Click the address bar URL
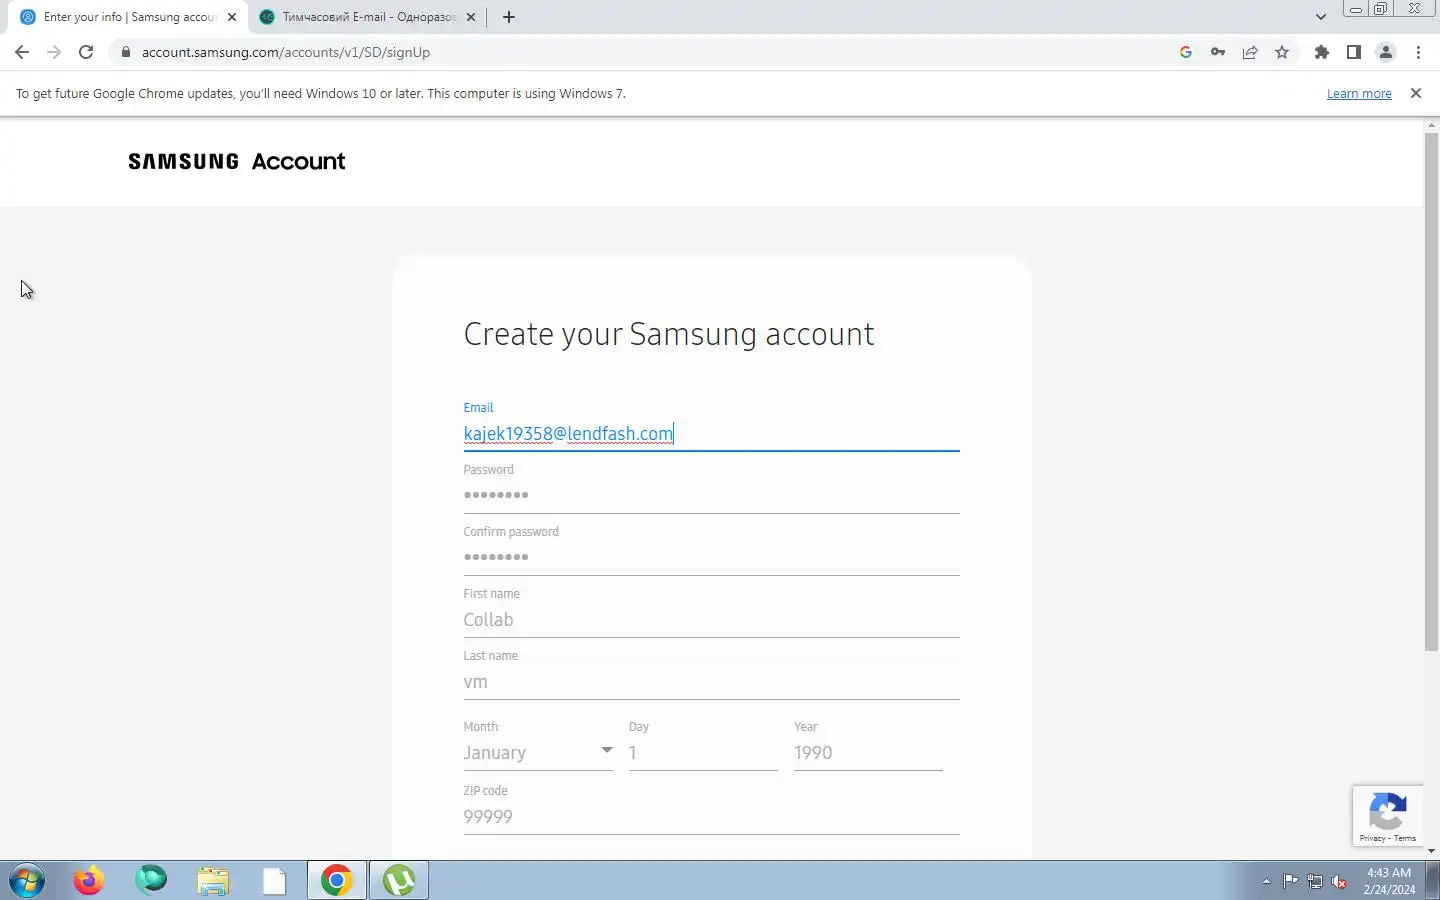Image resolution: width=1440 pixels, height=900 pixels. click(286, 52)
